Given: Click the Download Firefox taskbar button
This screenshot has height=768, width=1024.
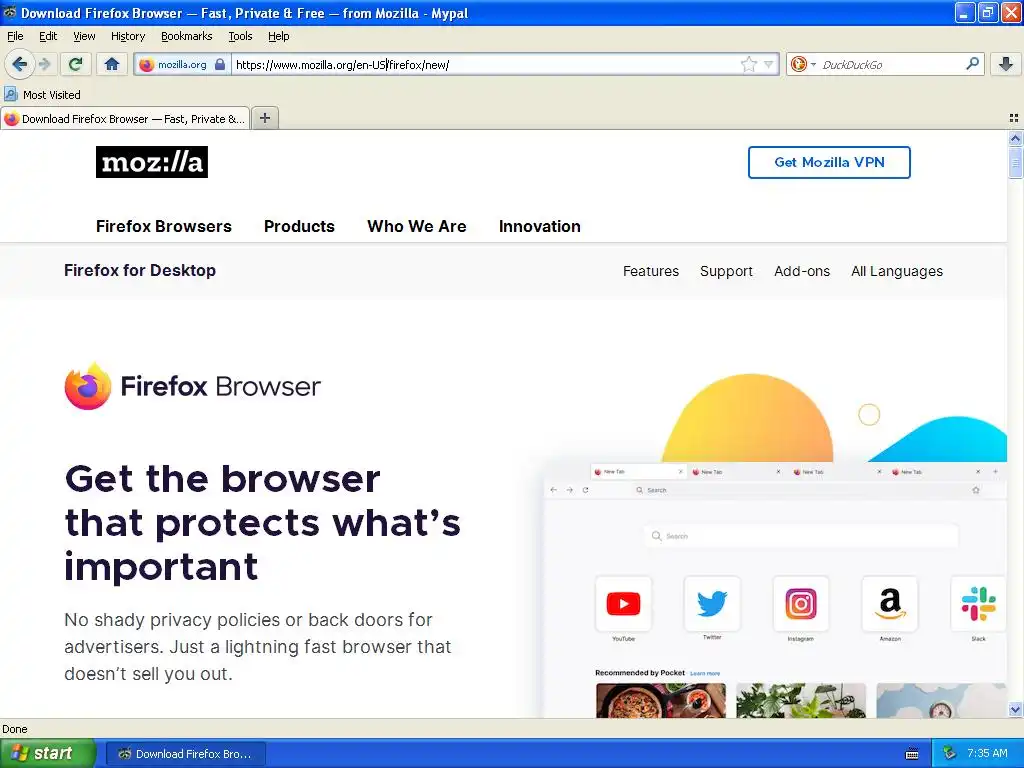Looking at the screenshot, I should [185, 754].
